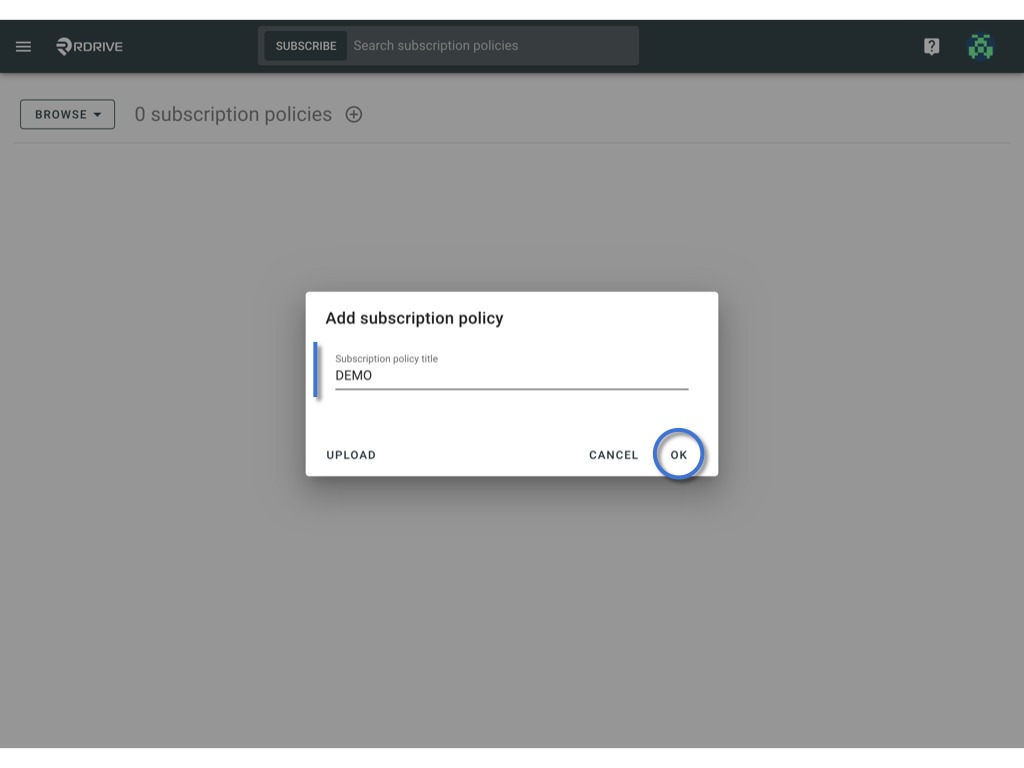
Task: Click UPLOAD in the dialog
Action: click(351, 455)
